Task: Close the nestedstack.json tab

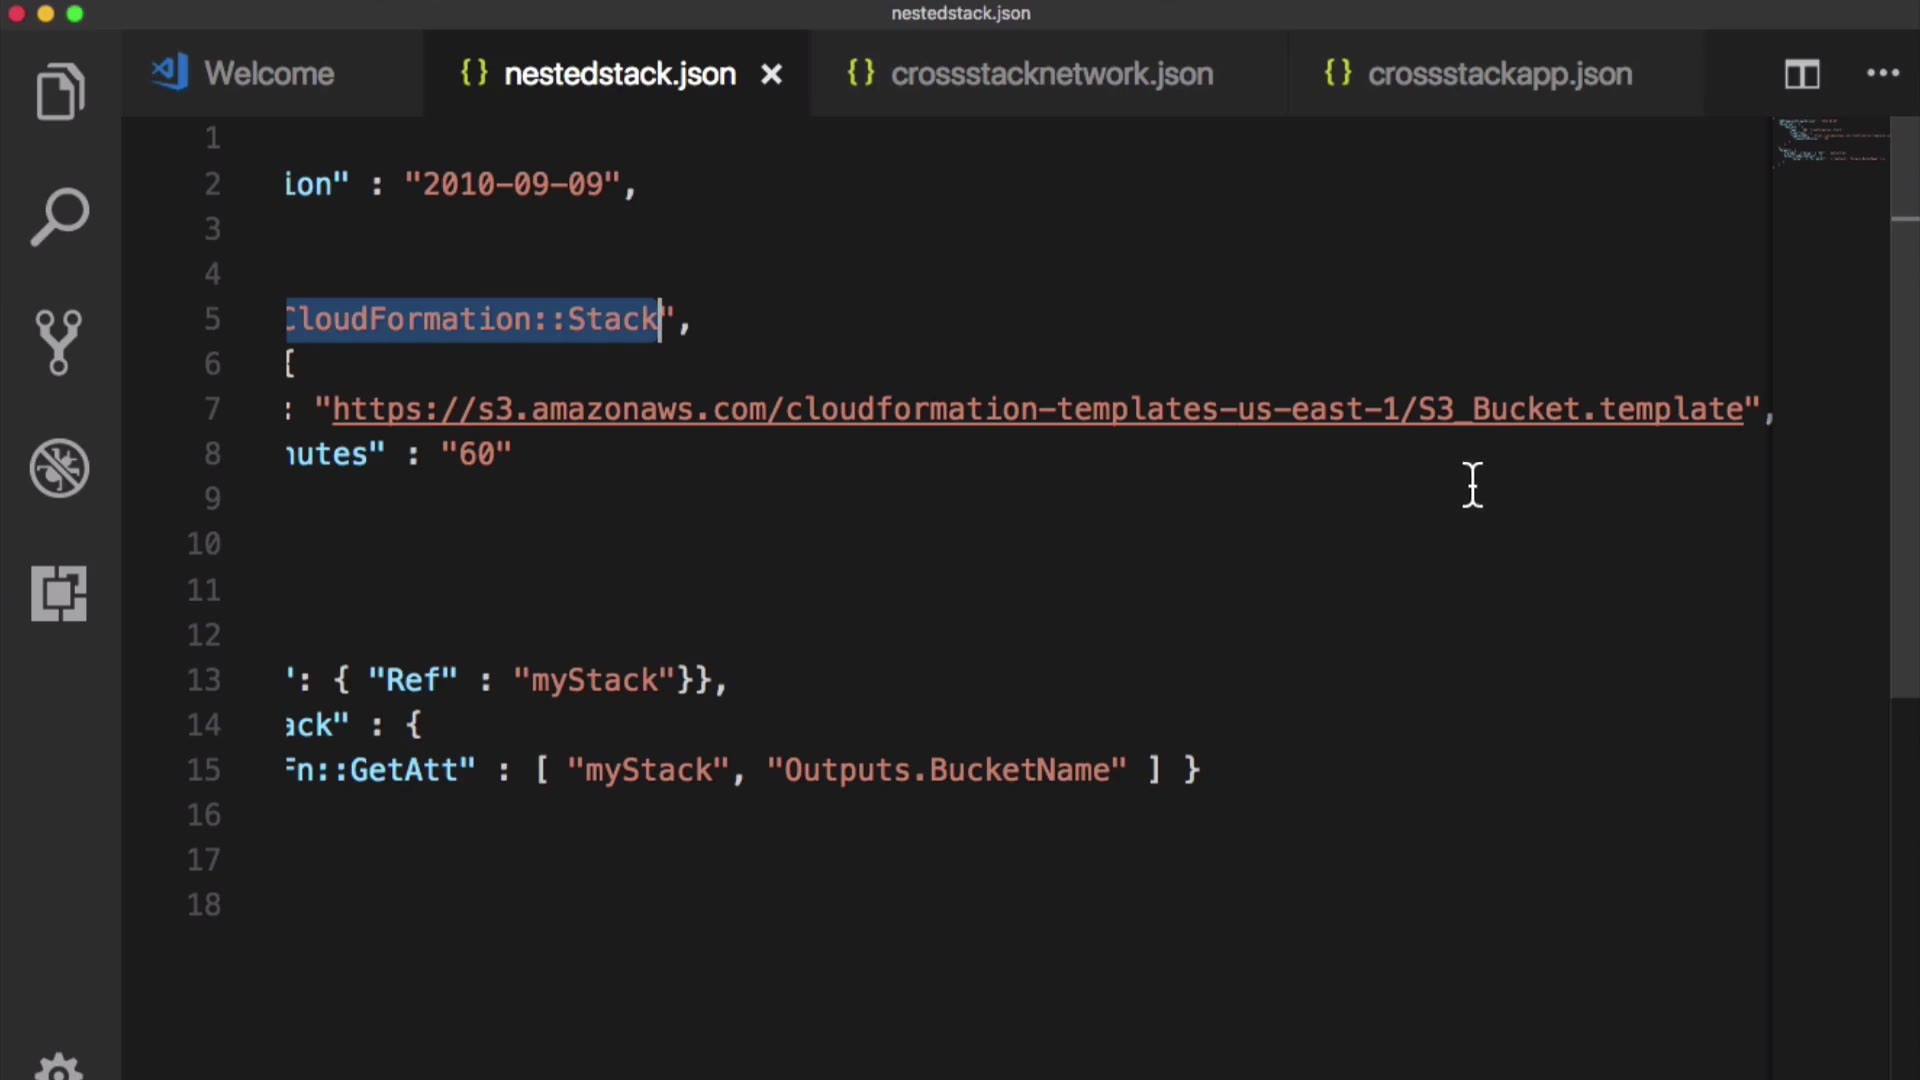Action: [771, 74]
